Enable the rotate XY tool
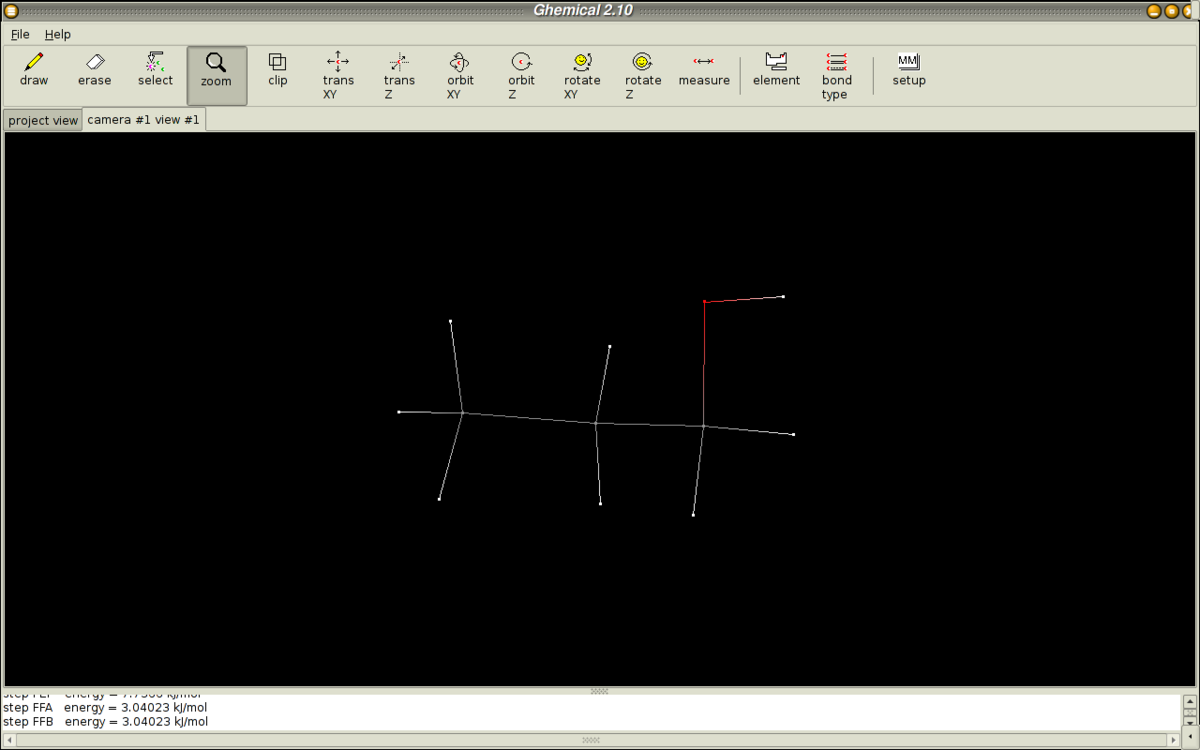 tap(582, 76)
